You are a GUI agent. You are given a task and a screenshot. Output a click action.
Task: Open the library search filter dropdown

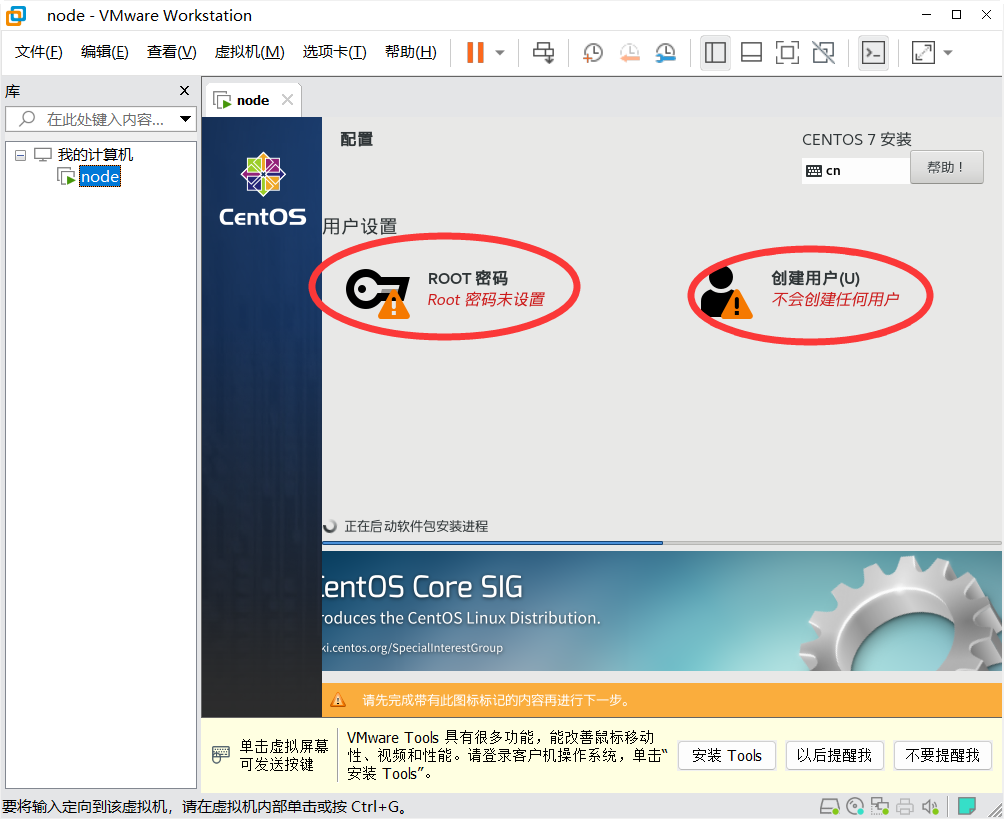coord(185,119)
